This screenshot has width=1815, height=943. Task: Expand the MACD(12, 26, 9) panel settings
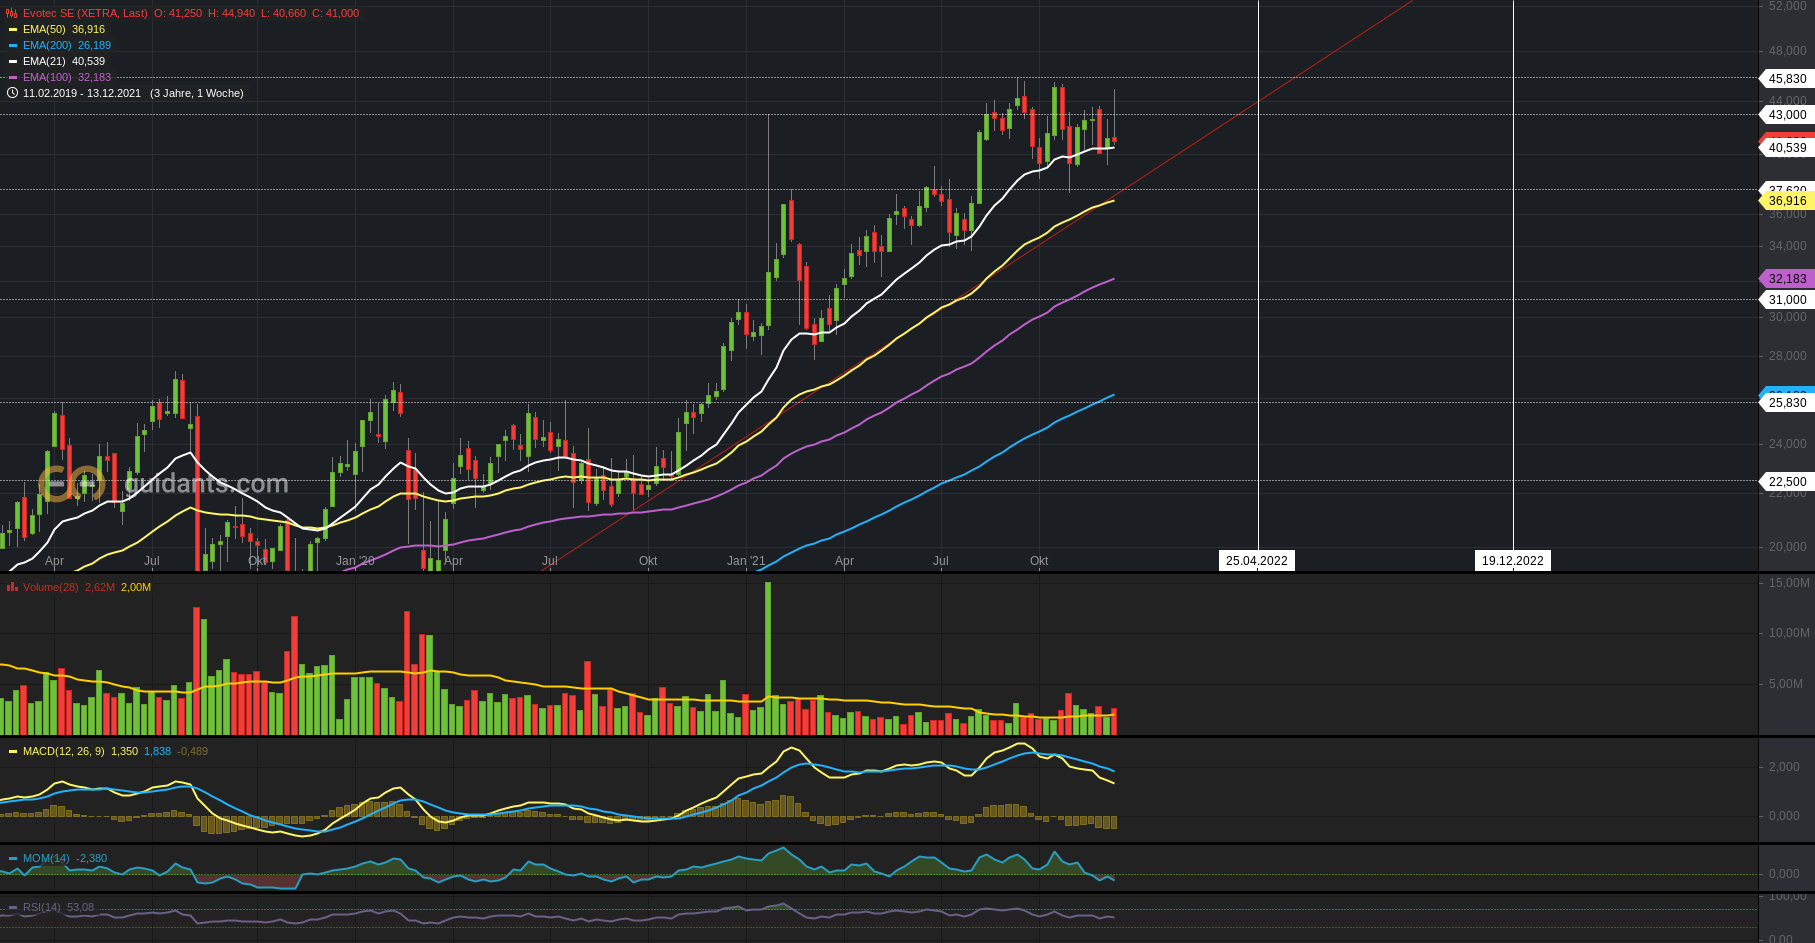[60, 751]
